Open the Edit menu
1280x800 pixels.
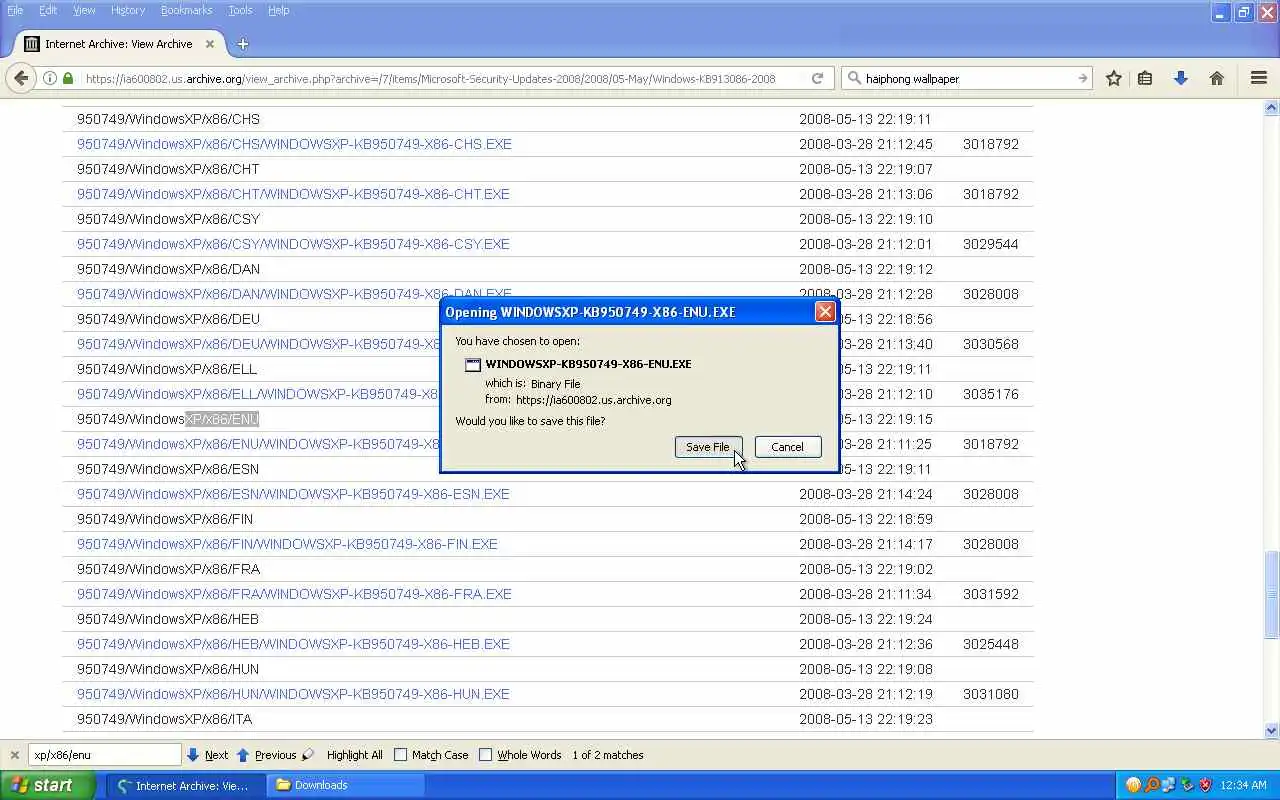pos(48,10)
